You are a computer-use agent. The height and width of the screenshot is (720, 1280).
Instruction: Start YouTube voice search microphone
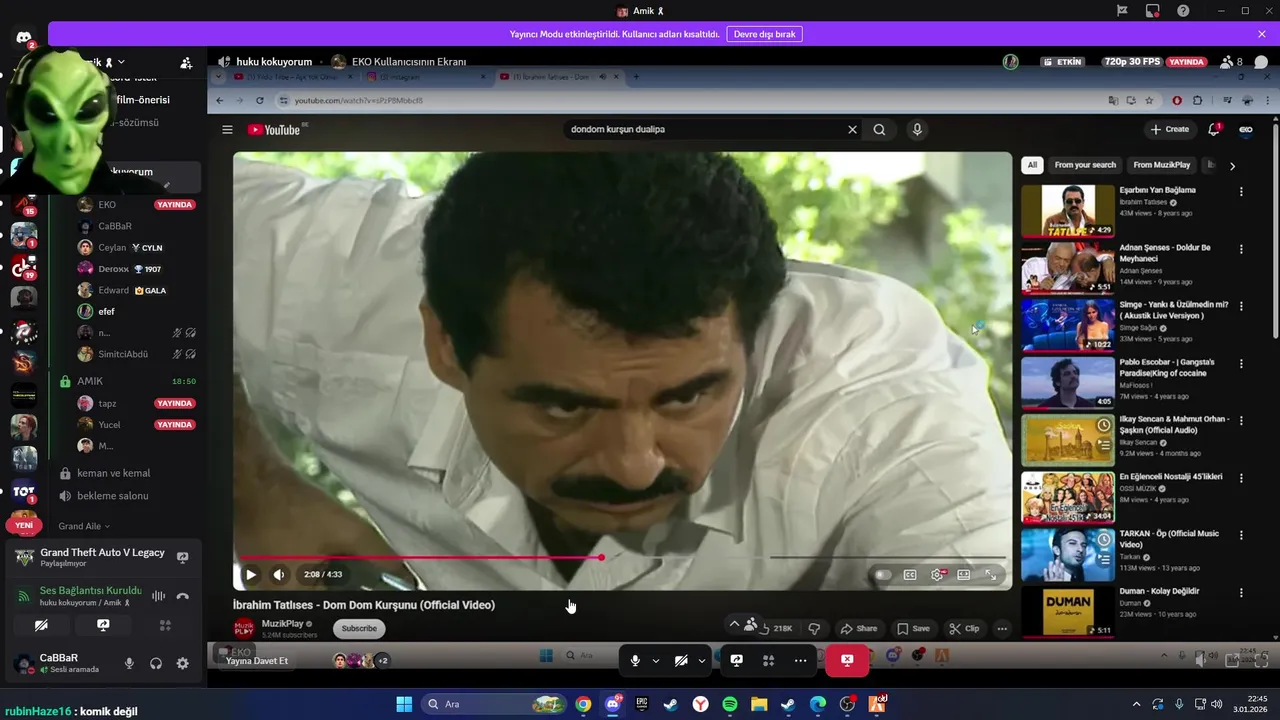coord(916,130)
